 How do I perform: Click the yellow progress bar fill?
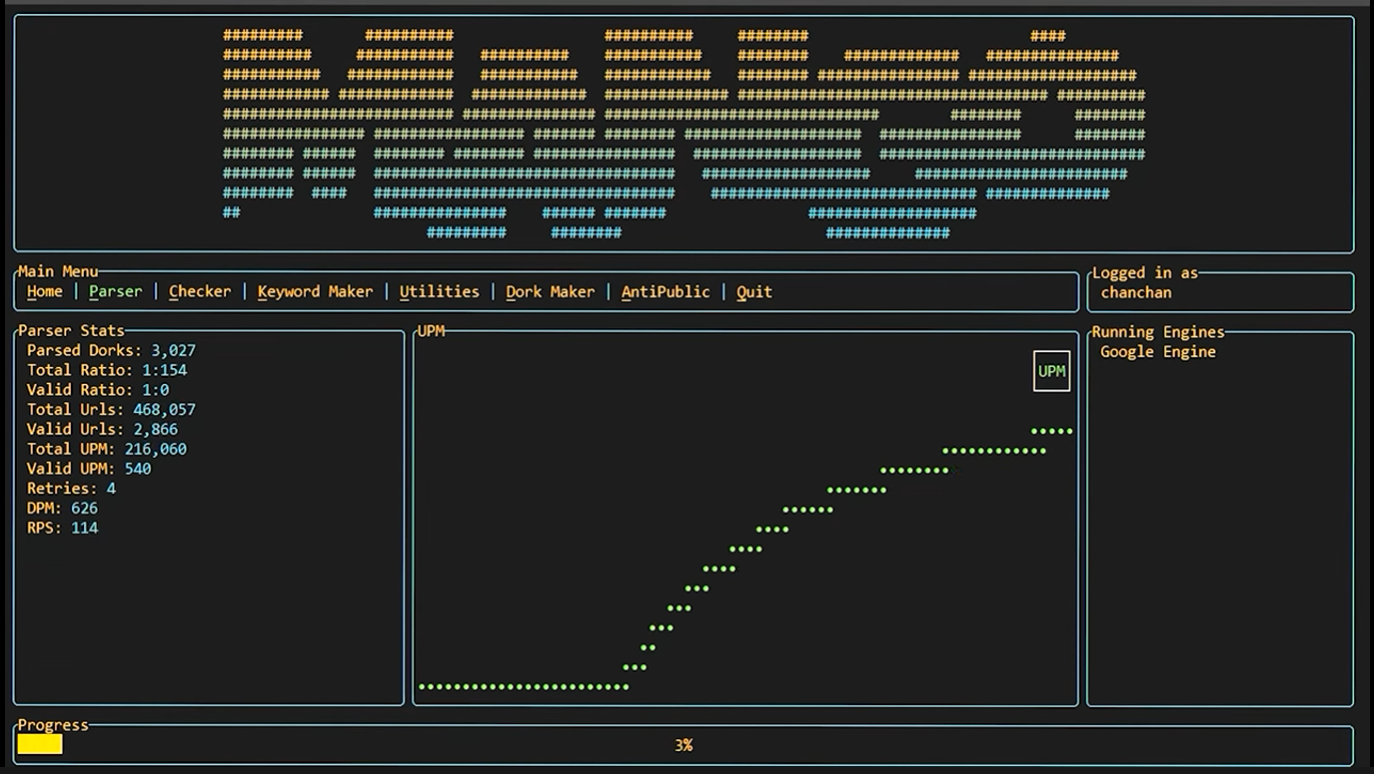(x=40, y=744)
